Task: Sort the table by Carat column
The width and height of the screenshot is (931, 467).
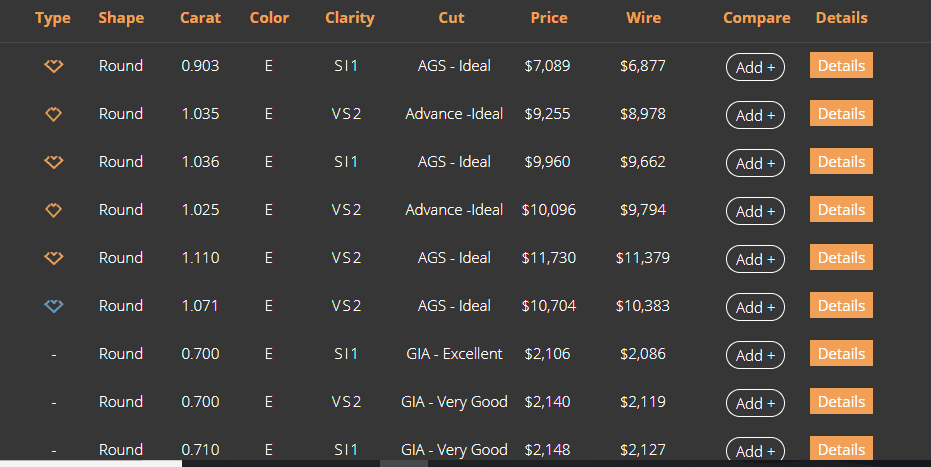Action: click(200, 18)
